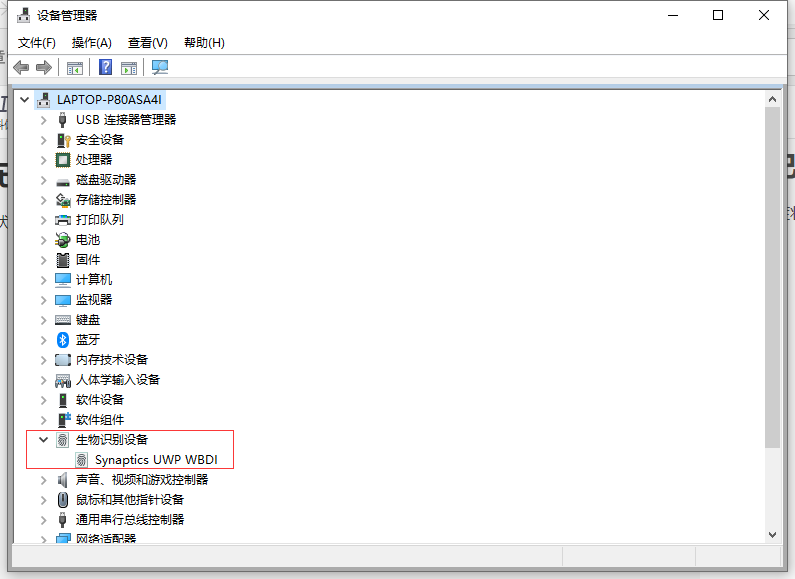This screenshot has height=579, width=795.
Task: Click the scrollbar down arrow
Action: [772, 535]
